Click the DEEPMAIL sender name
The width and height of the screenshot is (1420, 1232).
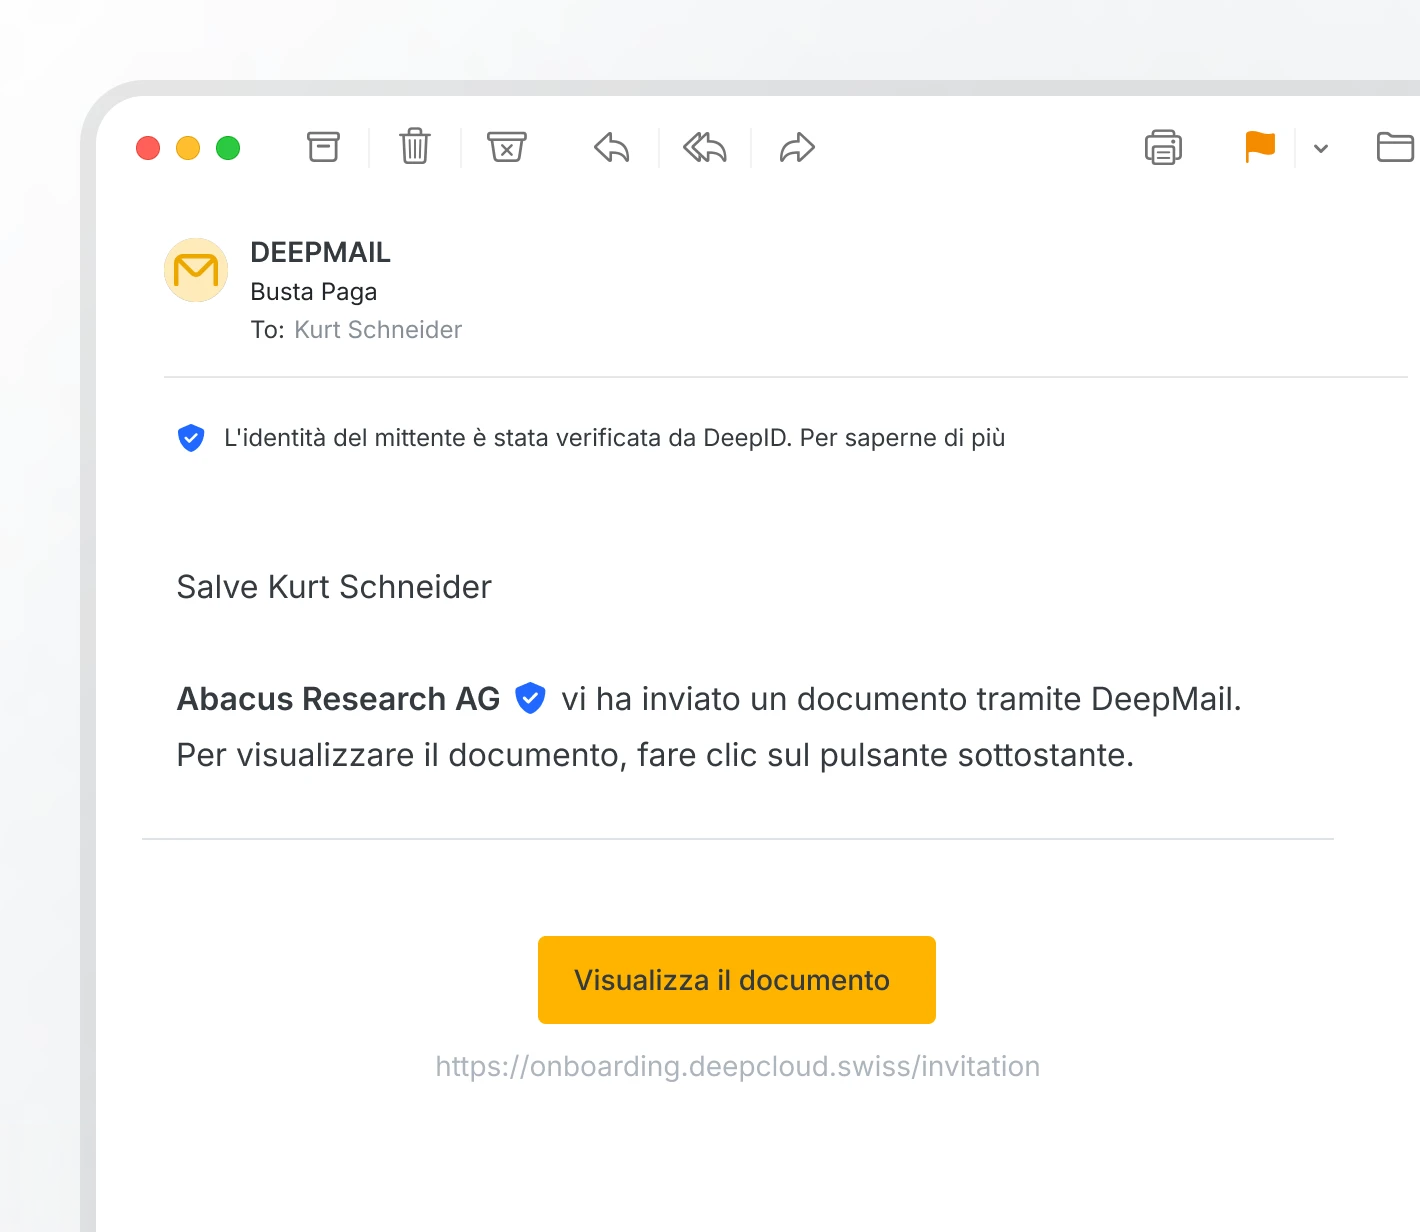(320, 252)
